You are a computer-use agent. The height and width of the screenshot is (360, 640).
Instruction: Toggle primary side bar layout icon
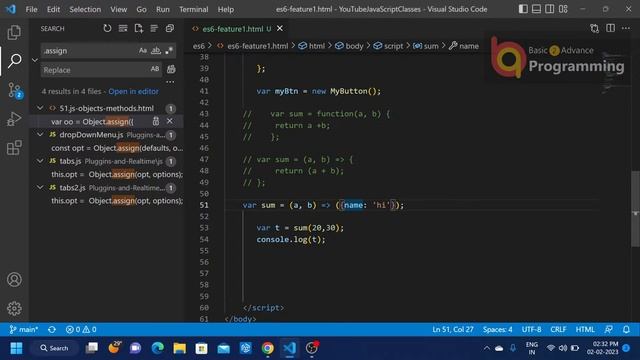point(523,9)
